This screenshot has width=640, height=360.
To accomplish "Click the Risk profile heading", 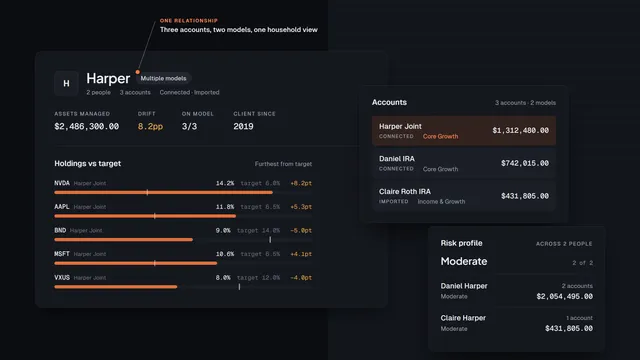I will click(461, 243).
